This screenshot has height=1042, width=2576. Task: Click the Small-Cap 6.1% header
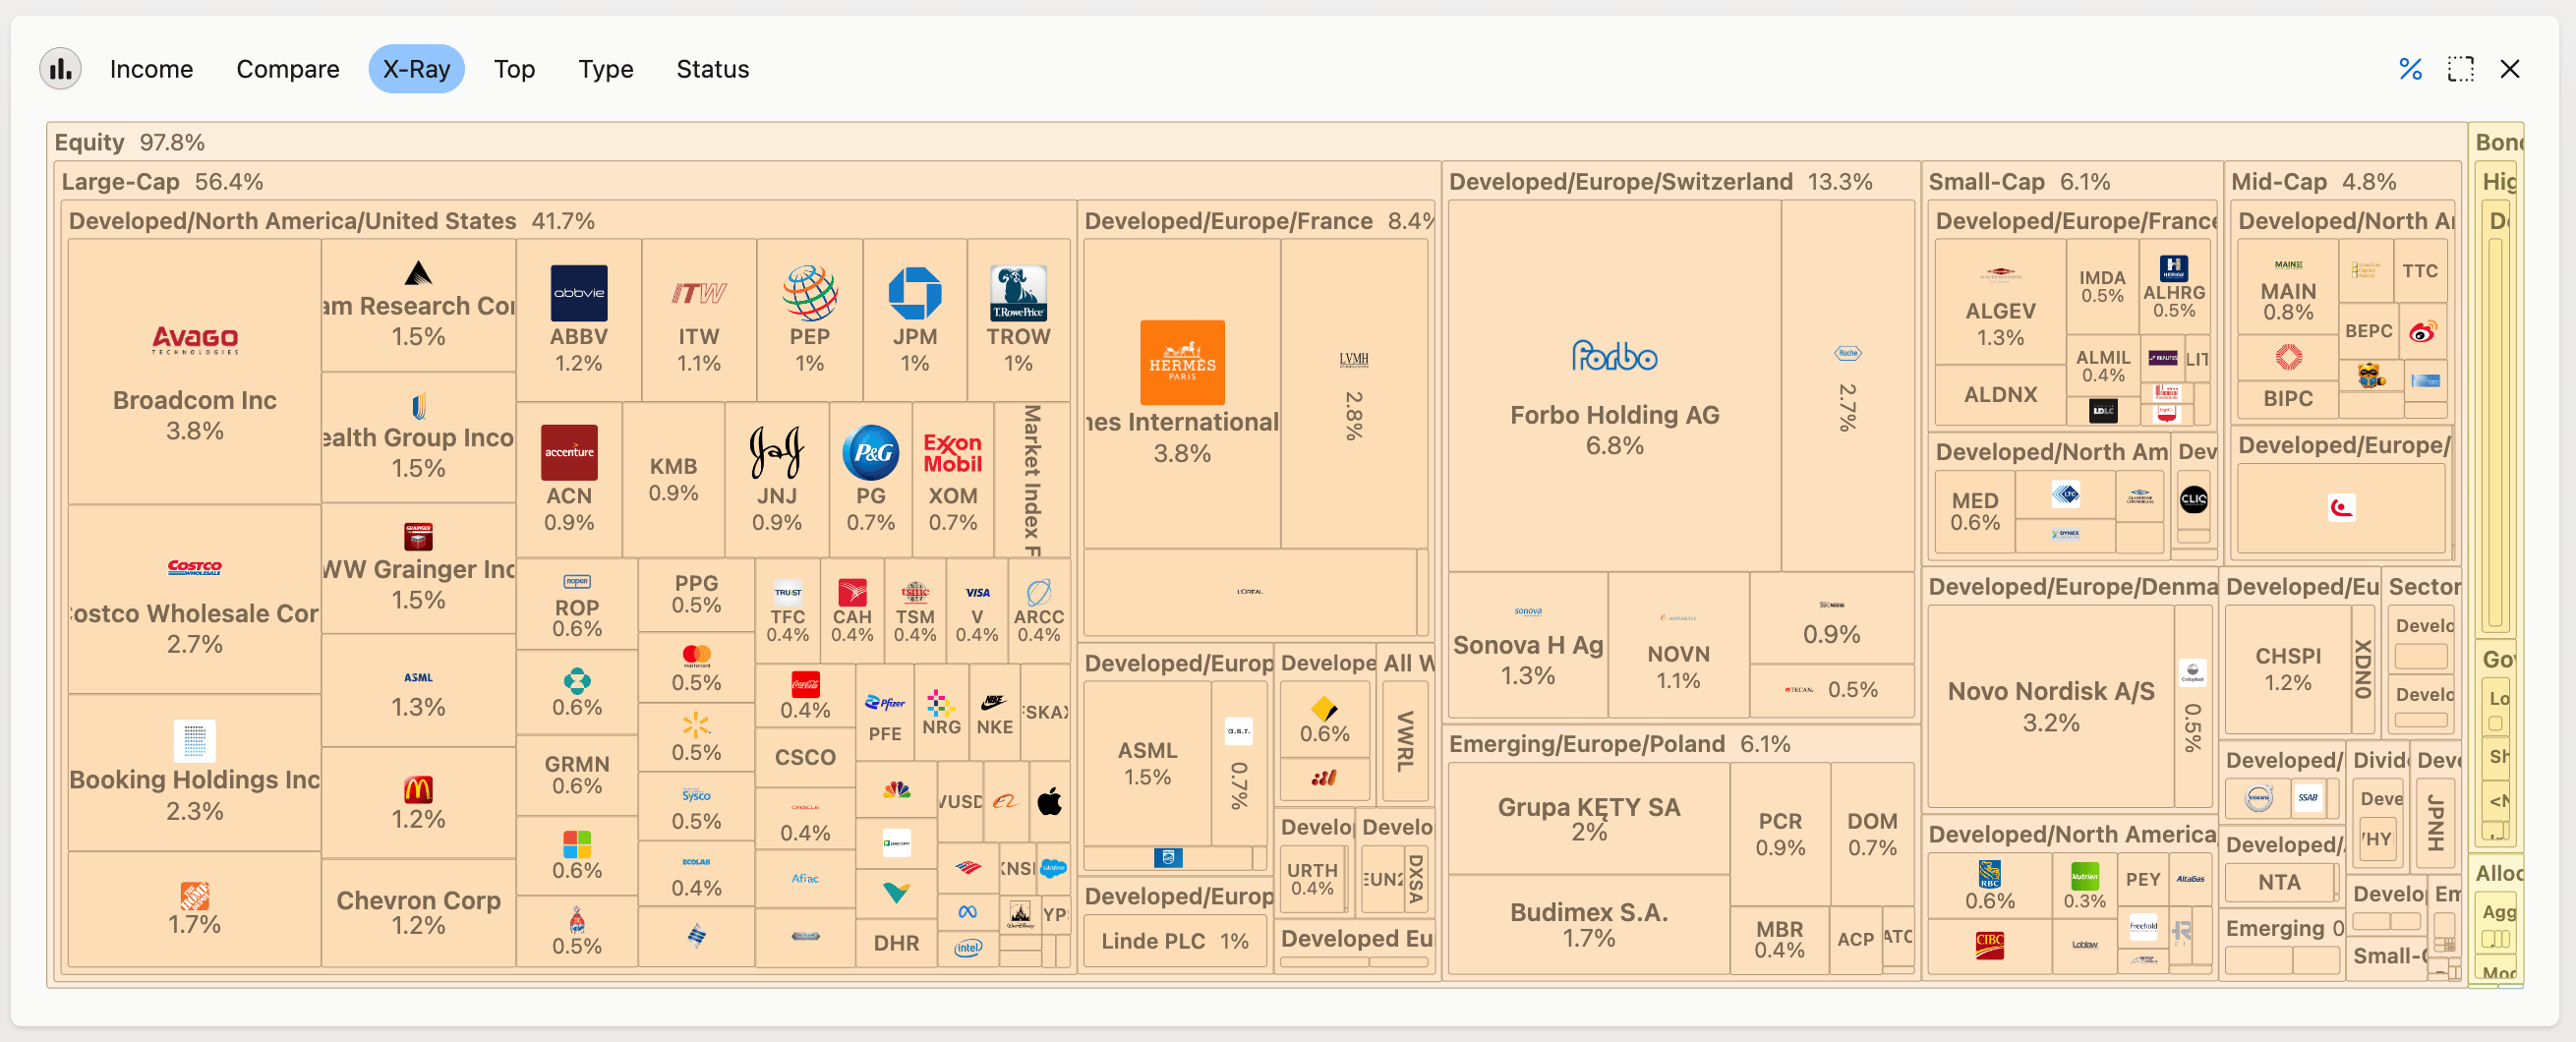(2019, 181)
